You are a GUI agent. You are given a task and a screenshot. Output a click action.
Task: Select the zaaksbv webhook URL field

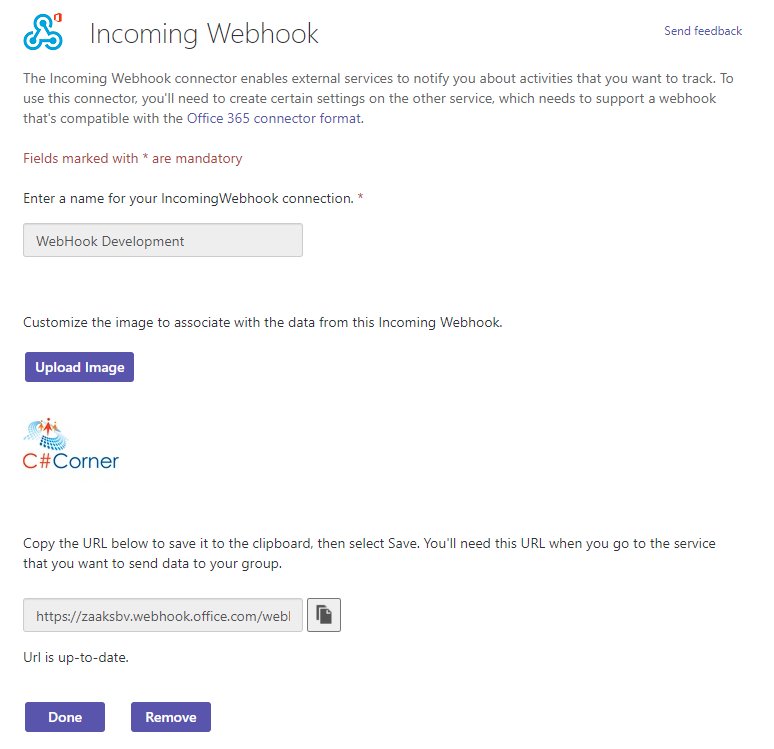pos(163,615)
